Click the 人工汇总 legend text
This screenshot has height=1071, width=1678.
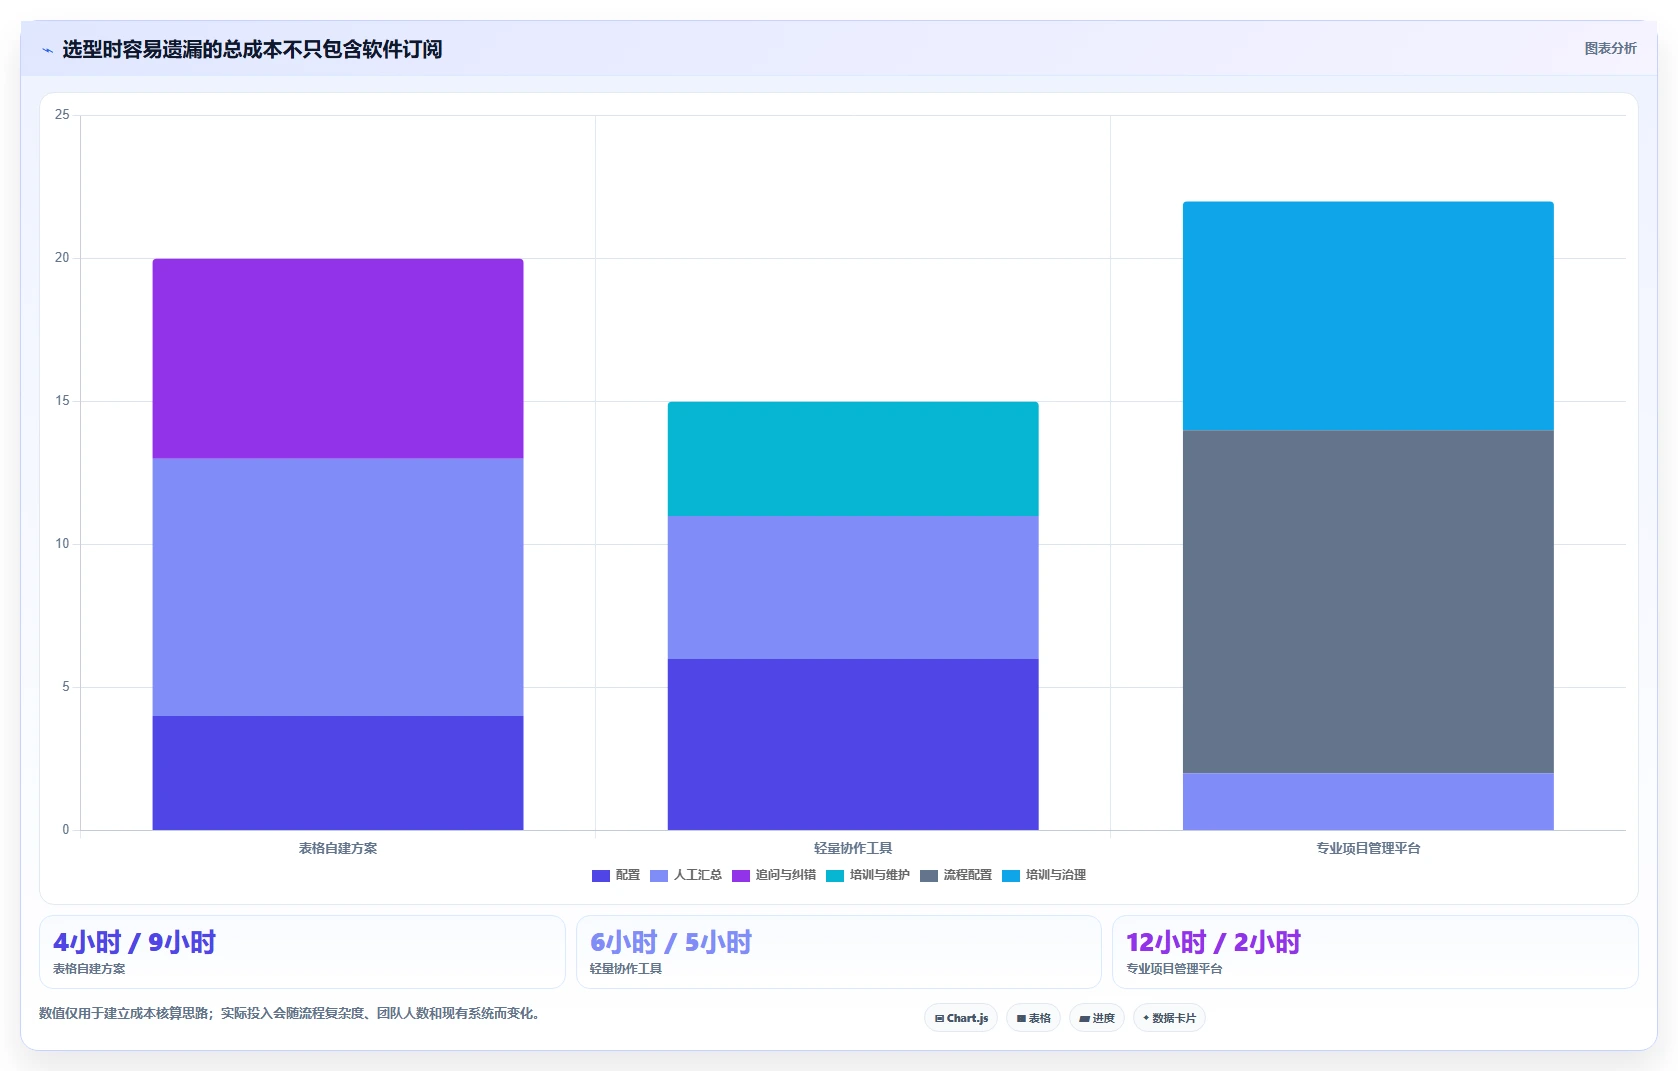(698, 875)
